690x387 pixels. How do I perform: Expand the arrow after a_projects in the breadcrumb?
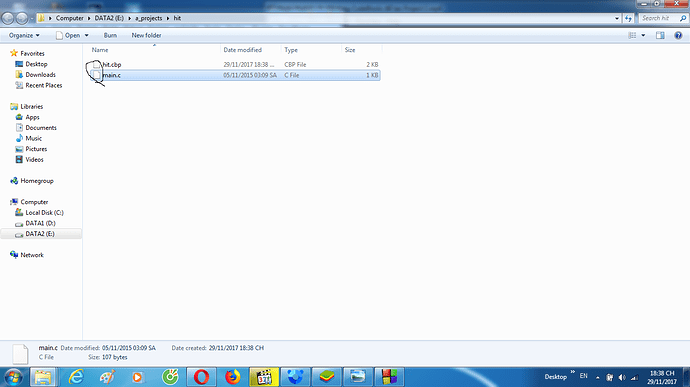[x=168, y=18]
